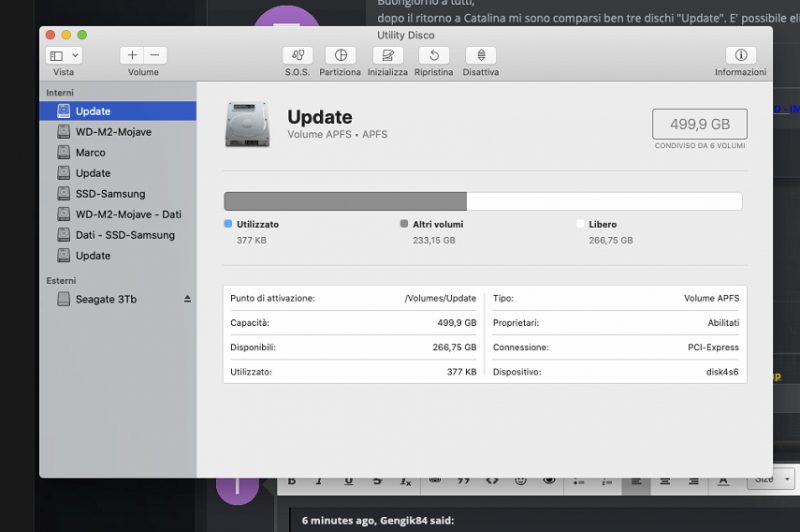
Task: Add a volume with plus button
Action: click(x=132, y=56)
